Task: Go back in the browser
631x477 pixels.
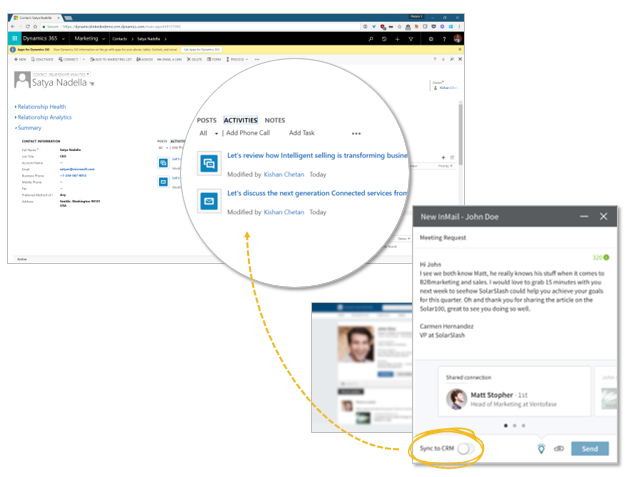Action: (x=13, y=27)
